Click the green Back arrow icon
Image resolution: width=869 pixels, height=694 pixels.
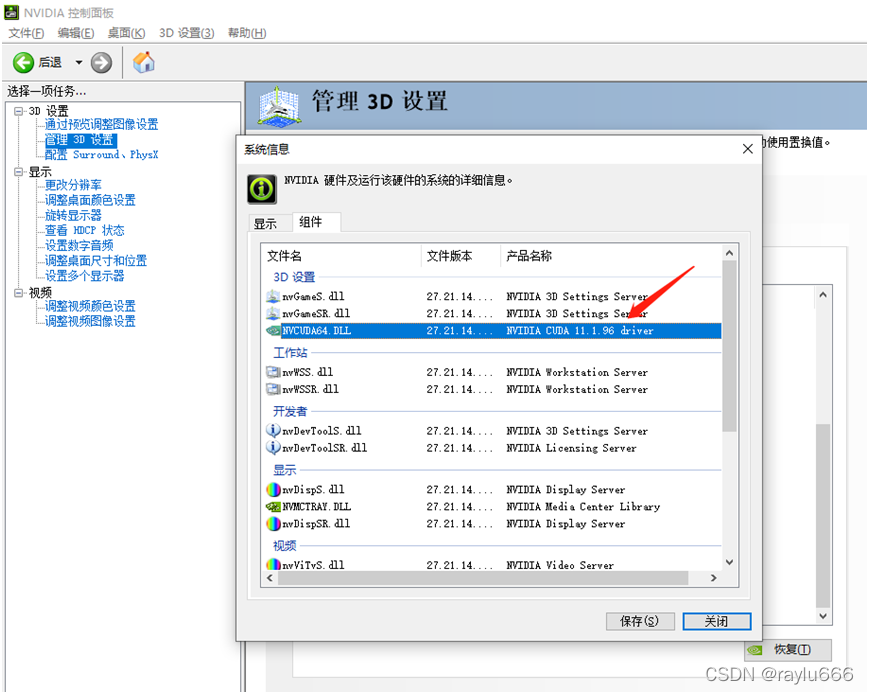click(x=23, y=63)
